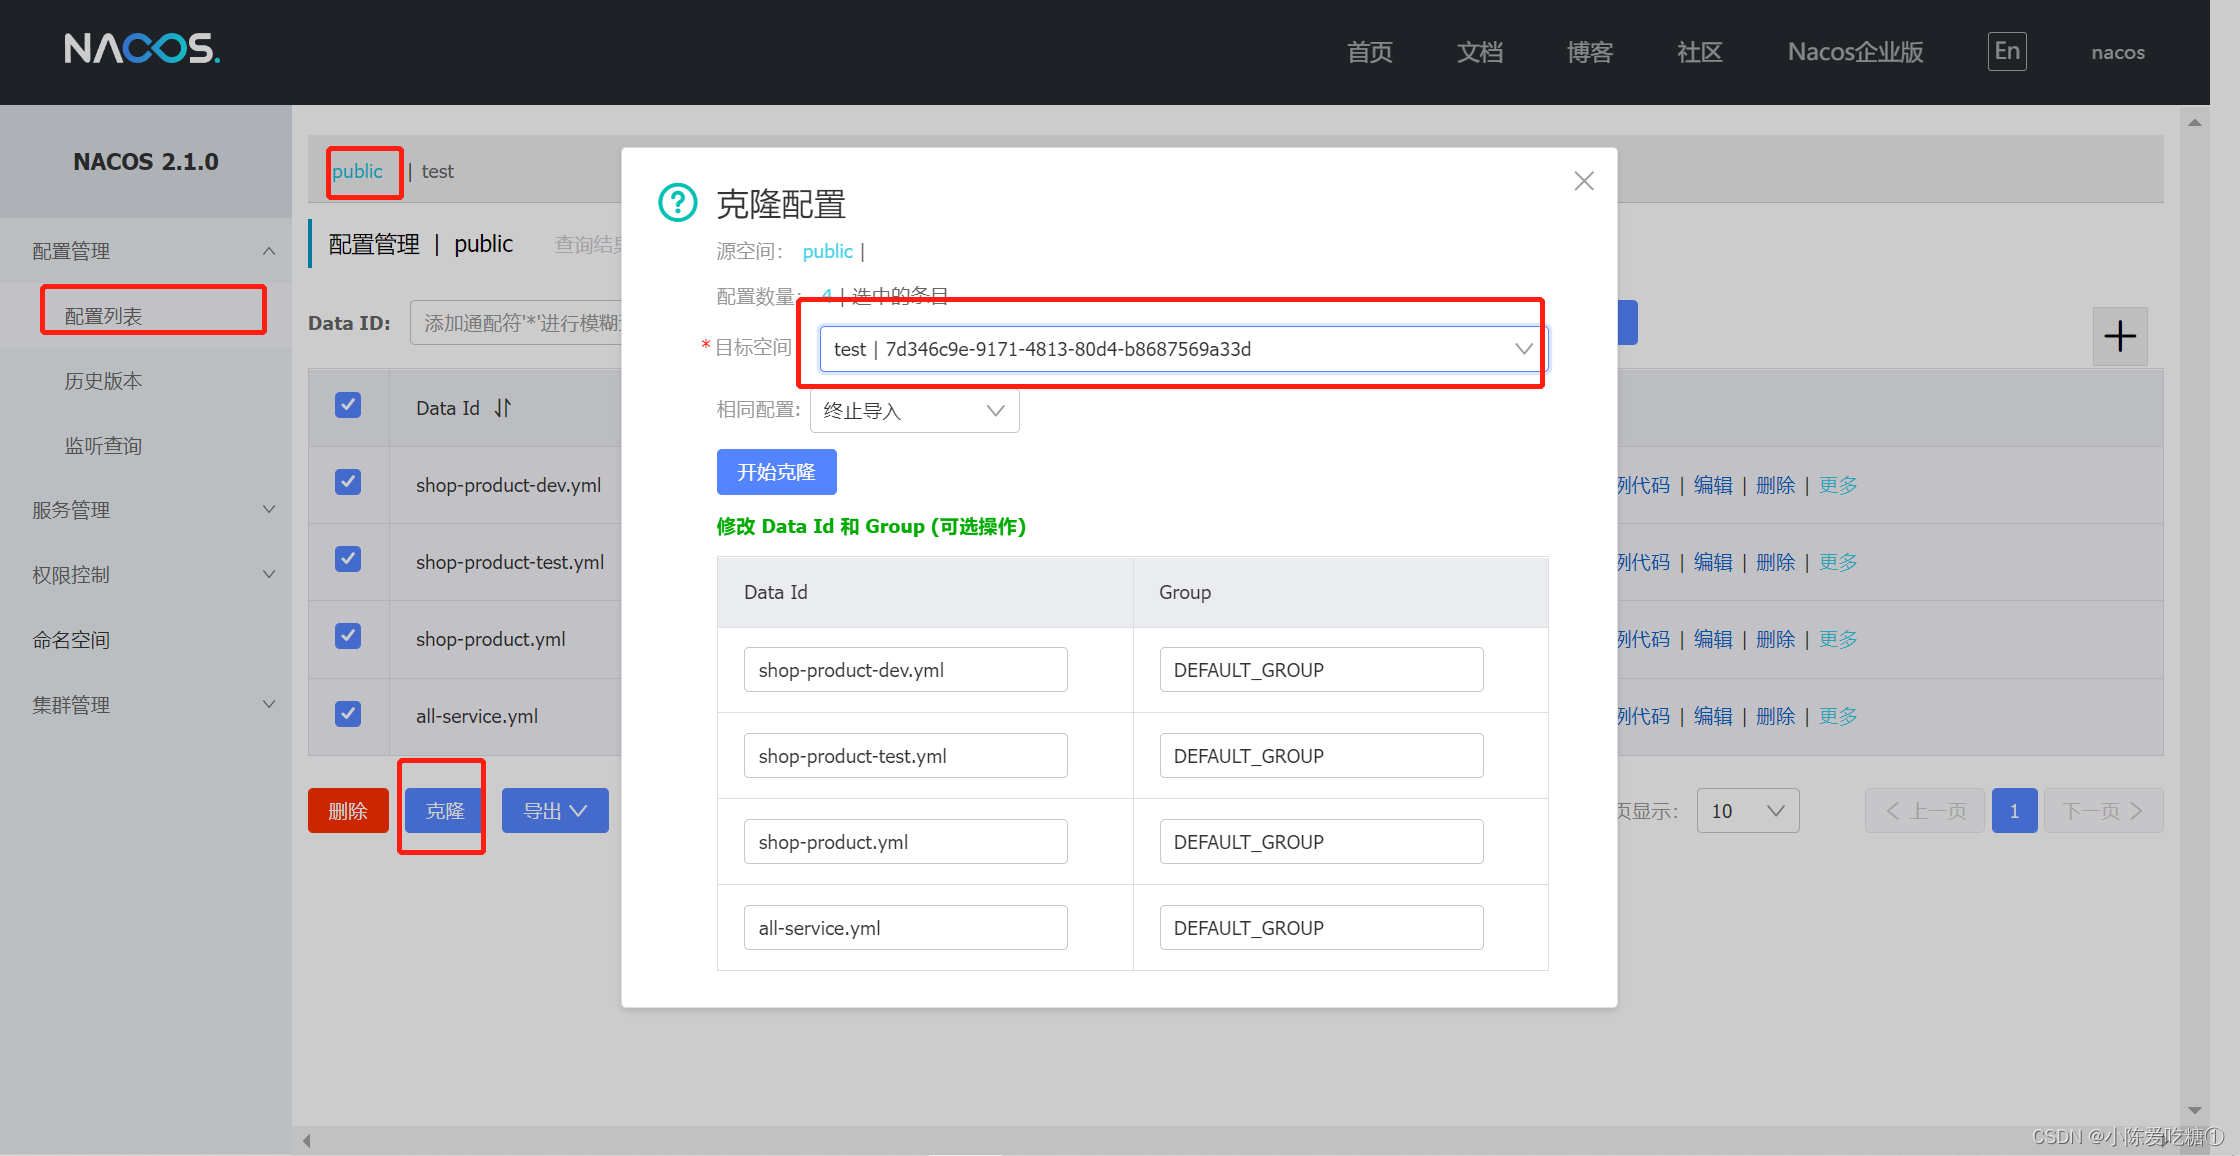The width and height of the screenshot is (2240, 1156).
Task: Click the NACOS logo
Action: click(142, 49)
